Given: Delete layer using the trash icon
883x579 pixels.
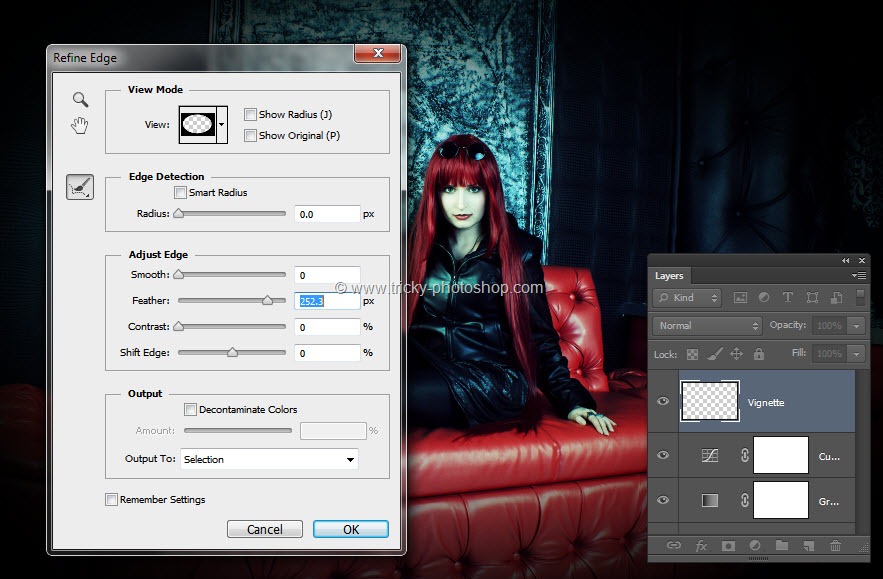Looking at the screenshot, I should coord(835,546).
